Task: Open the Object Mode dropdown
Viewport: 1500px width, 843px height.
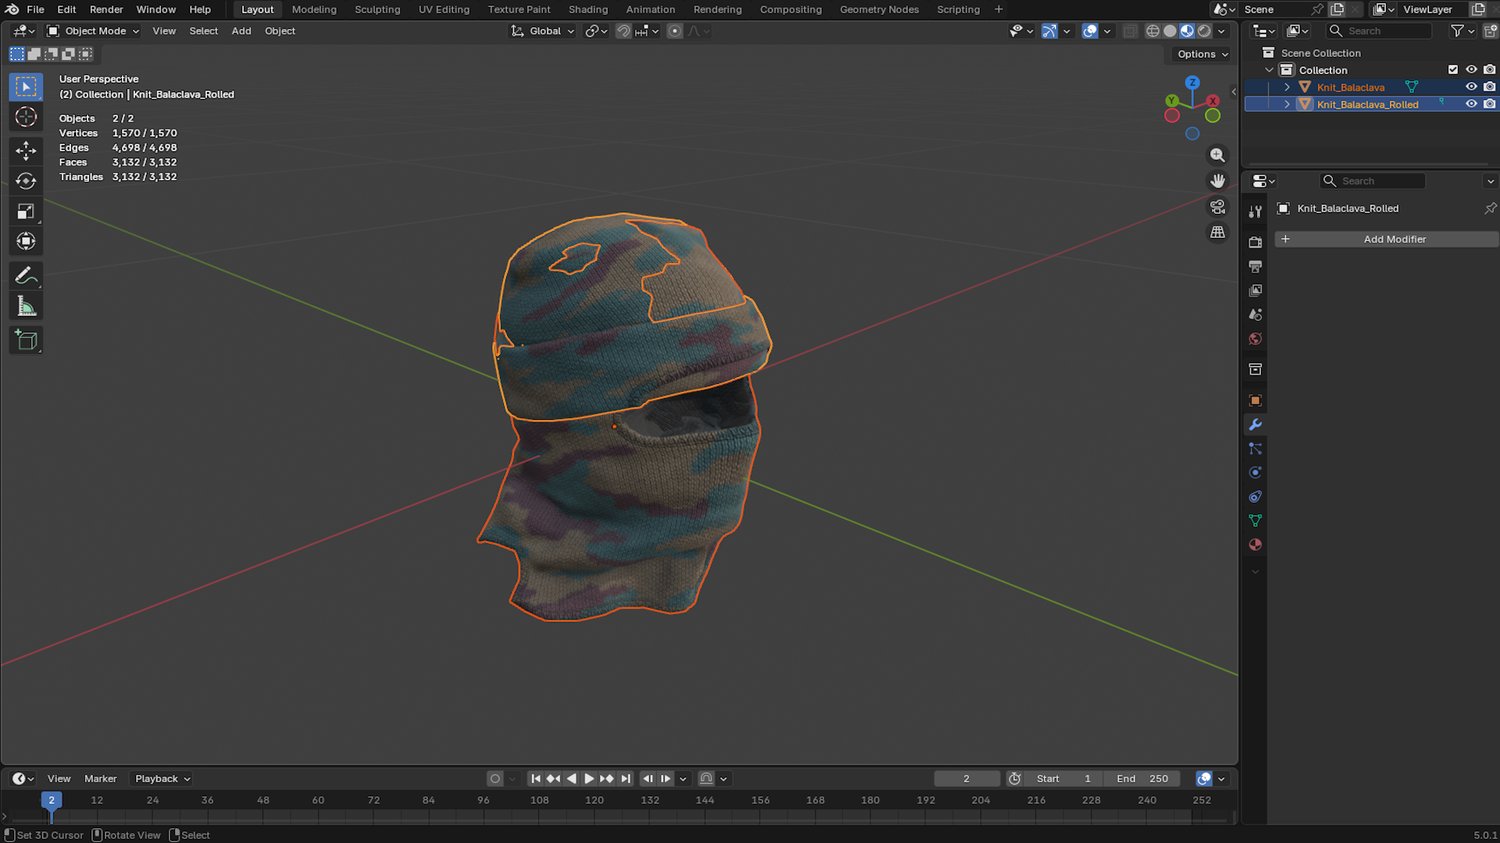Action: tap(94, 31)
